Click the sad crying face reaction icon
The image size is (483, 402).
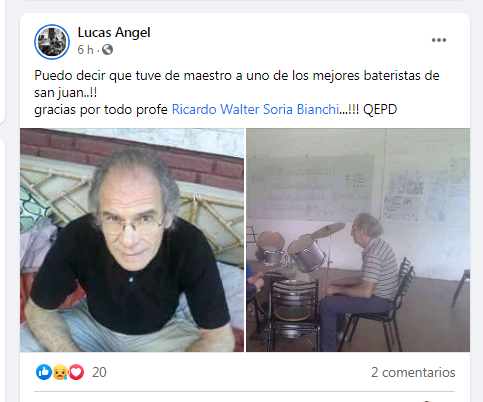pyautogui.click(x=60, y=372)
